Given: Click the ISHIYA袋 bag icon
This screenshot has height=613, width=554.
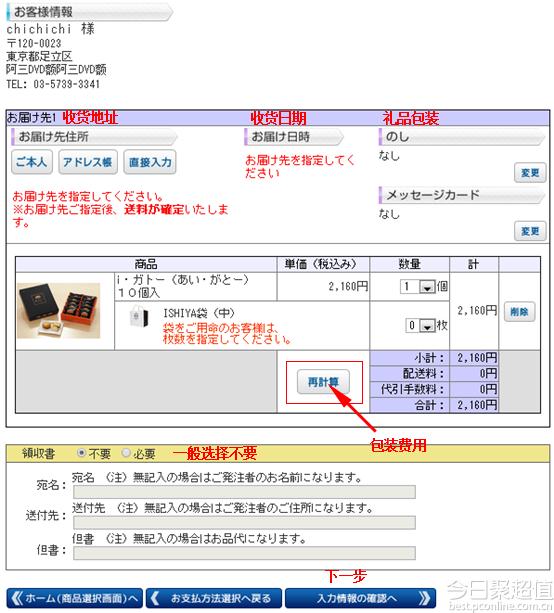Looking at the screenshot, I should coord(139,316).
